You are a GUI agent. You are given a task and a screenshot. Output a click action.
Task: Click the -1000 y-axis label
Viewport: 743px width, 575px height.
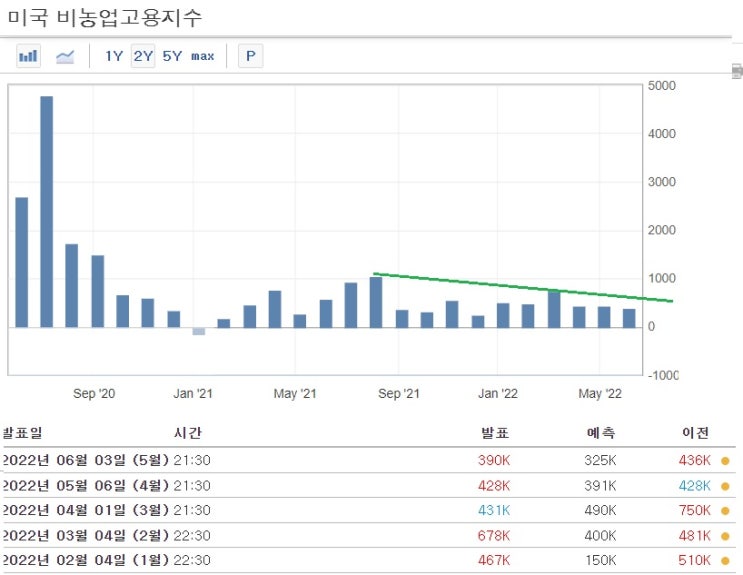tap(663, 375)
